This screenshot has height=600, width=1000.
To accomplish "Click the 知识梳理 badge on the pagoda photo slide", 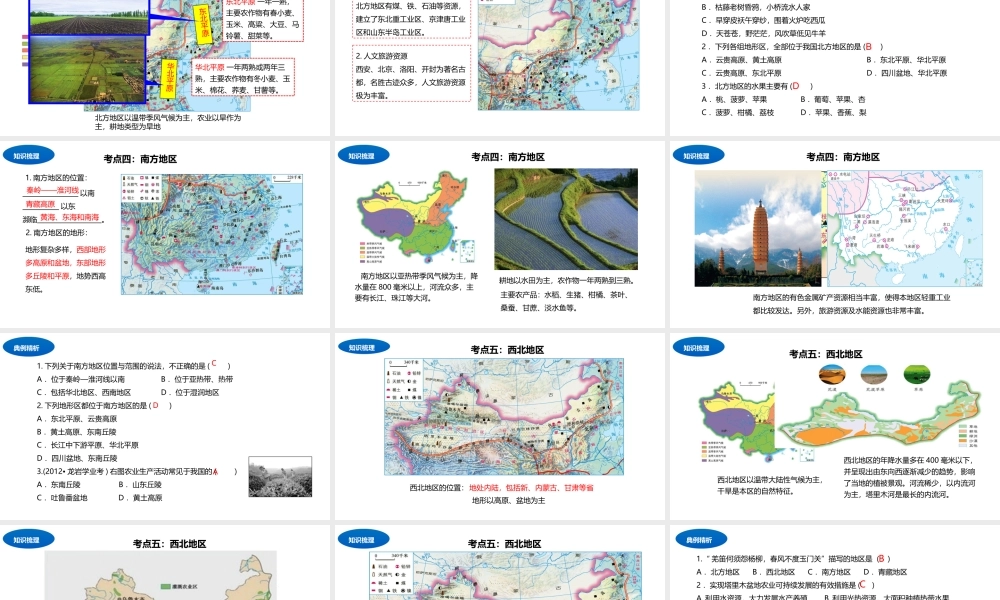I will [697, 156].
